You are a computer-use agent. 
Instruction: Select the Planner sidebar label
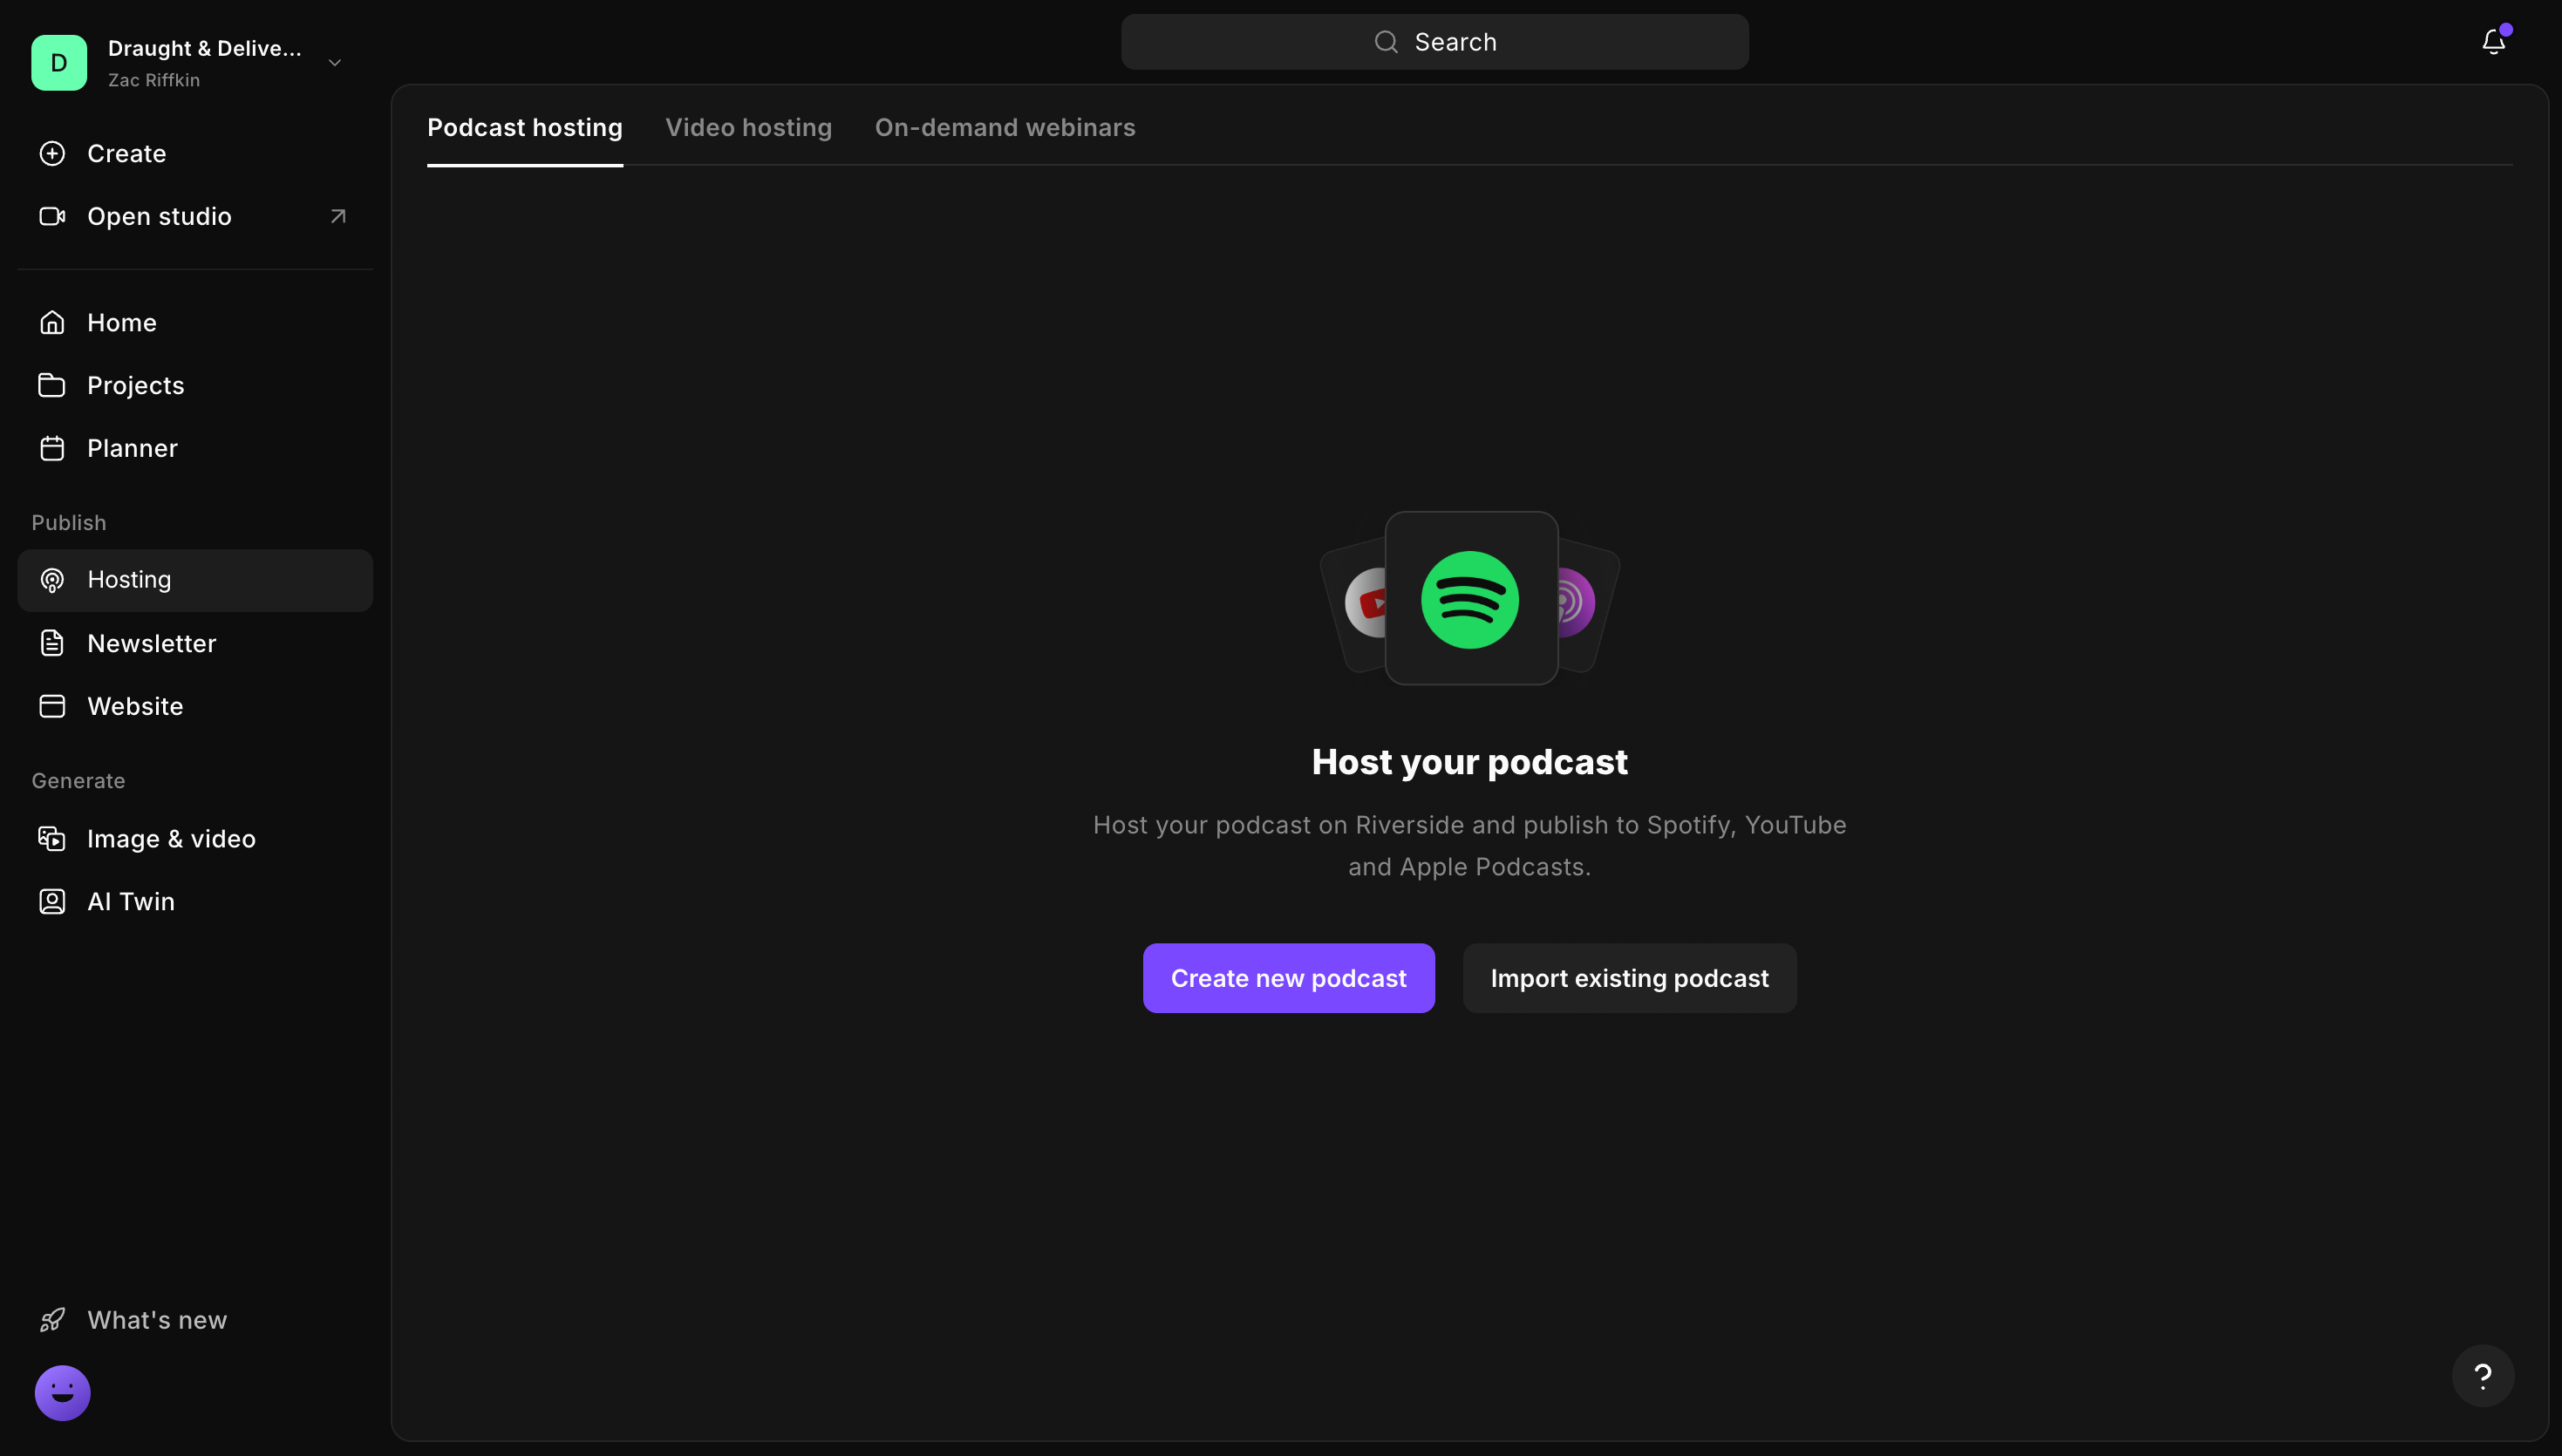(133, 448)
